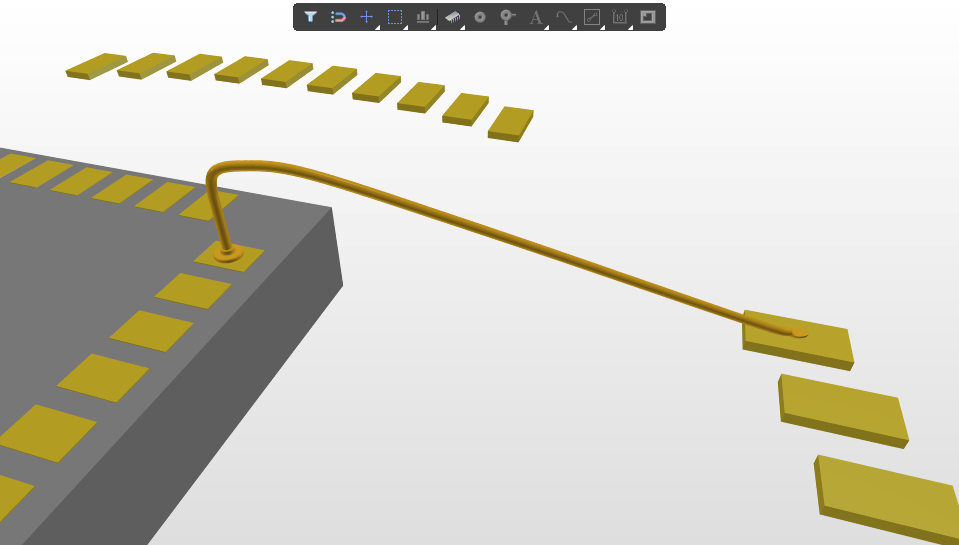Choose the curve-line placement tool
This screenshot has height=545, width=959.
click(x=564, y=17)
